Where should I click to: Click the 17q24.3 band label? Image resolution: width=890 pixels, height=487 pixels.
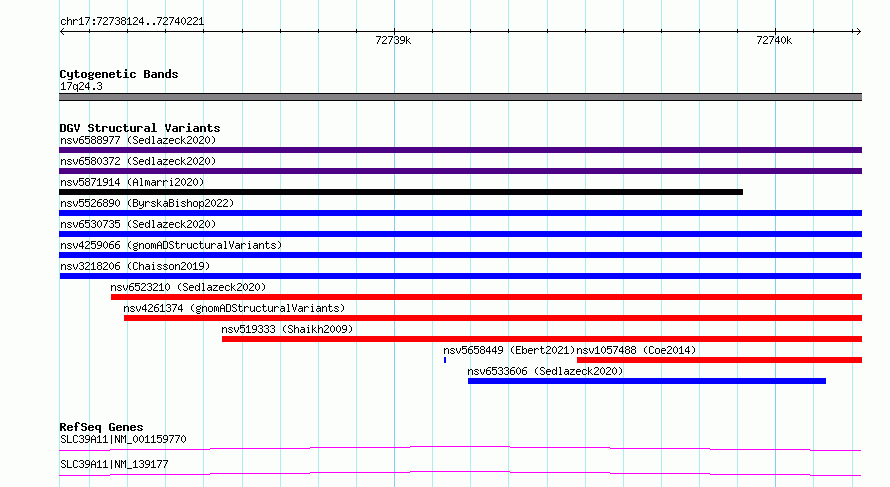[x=81, y=86]
